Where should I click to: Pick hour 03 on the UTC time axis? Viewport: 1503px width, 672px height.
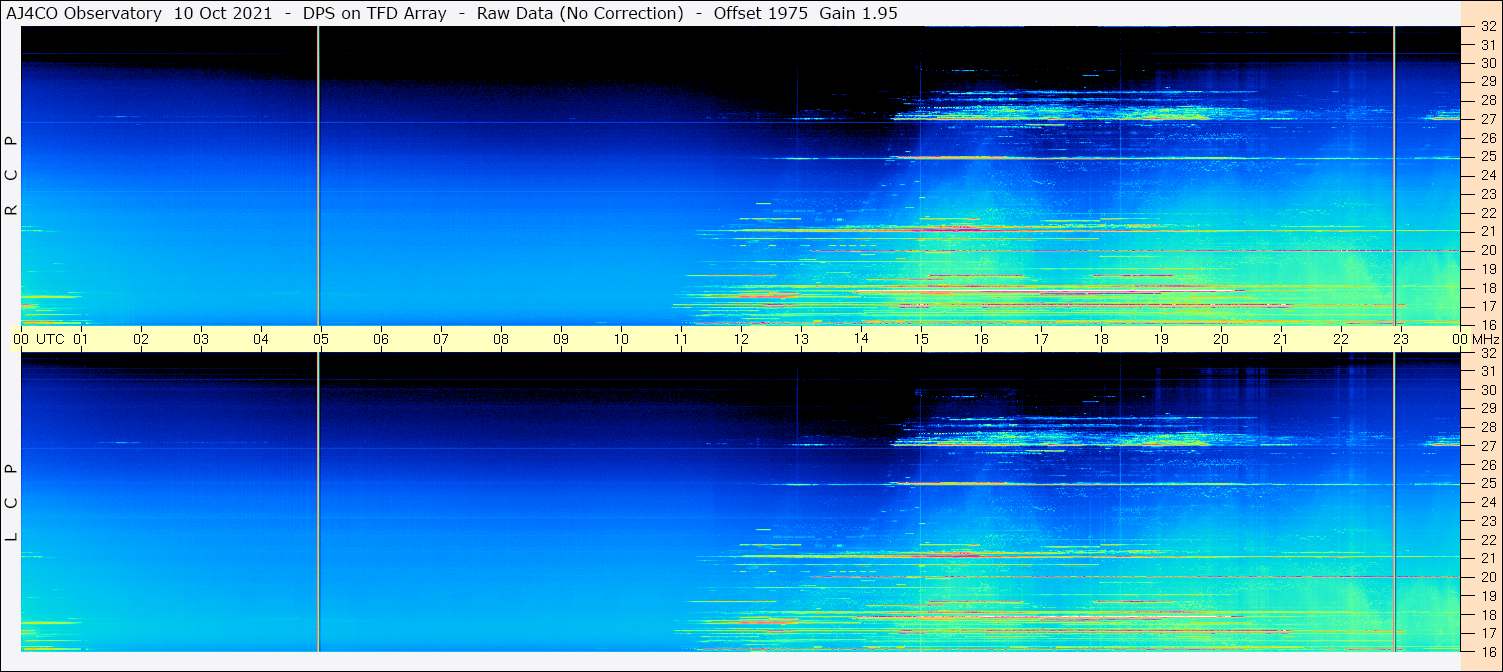point(201,339)
